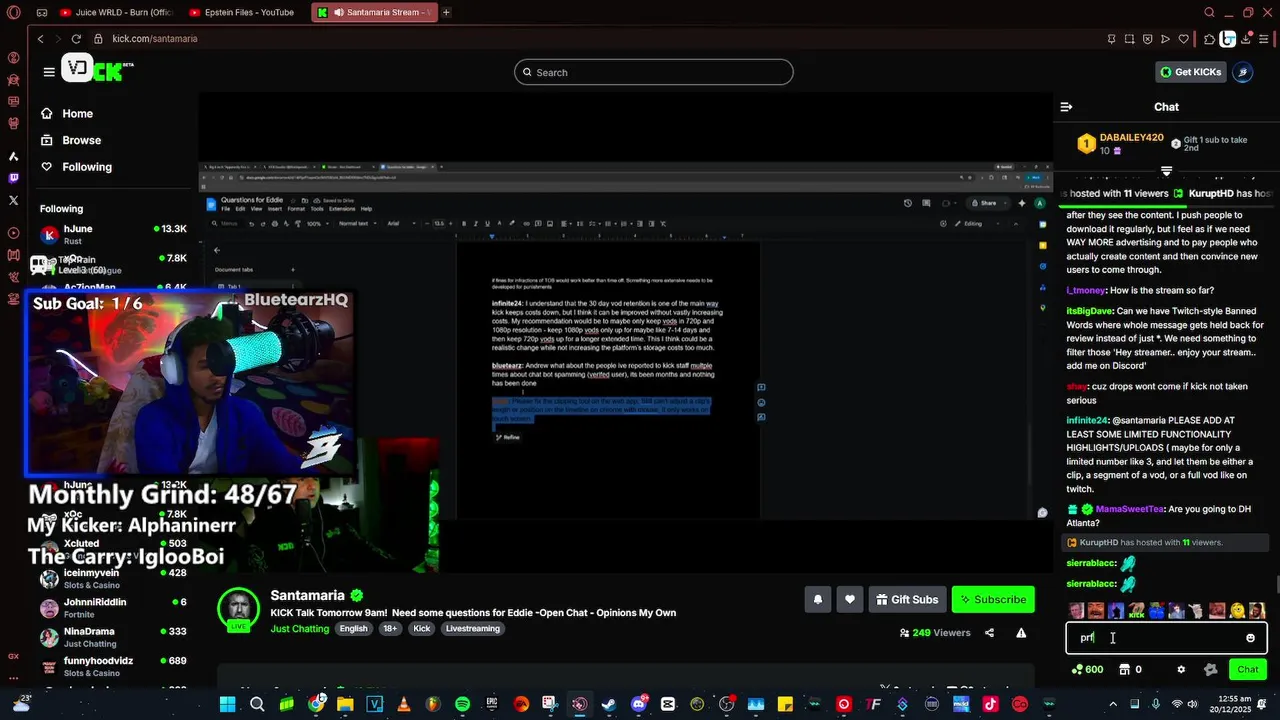Click the KICK emote in the chat emote bar
This screenshot has width=1280, height=720.
point(1137,610)
